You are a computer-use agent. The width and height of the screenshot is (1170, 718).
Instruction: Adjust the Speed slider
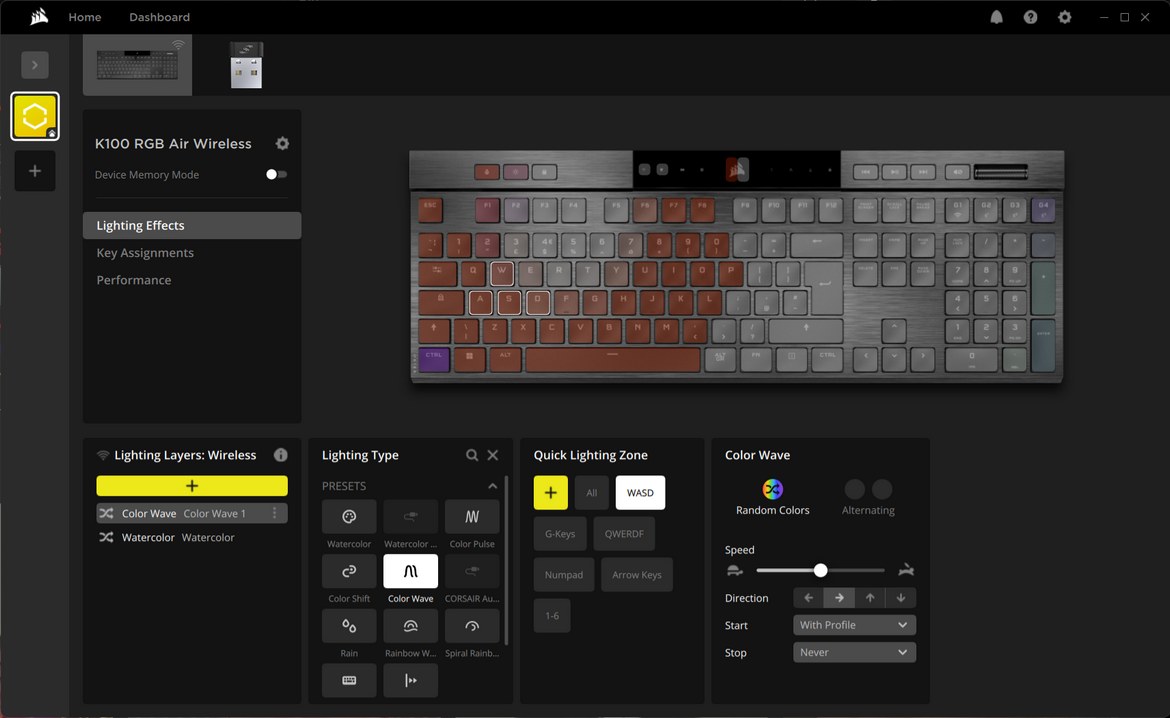pos(820,570)
